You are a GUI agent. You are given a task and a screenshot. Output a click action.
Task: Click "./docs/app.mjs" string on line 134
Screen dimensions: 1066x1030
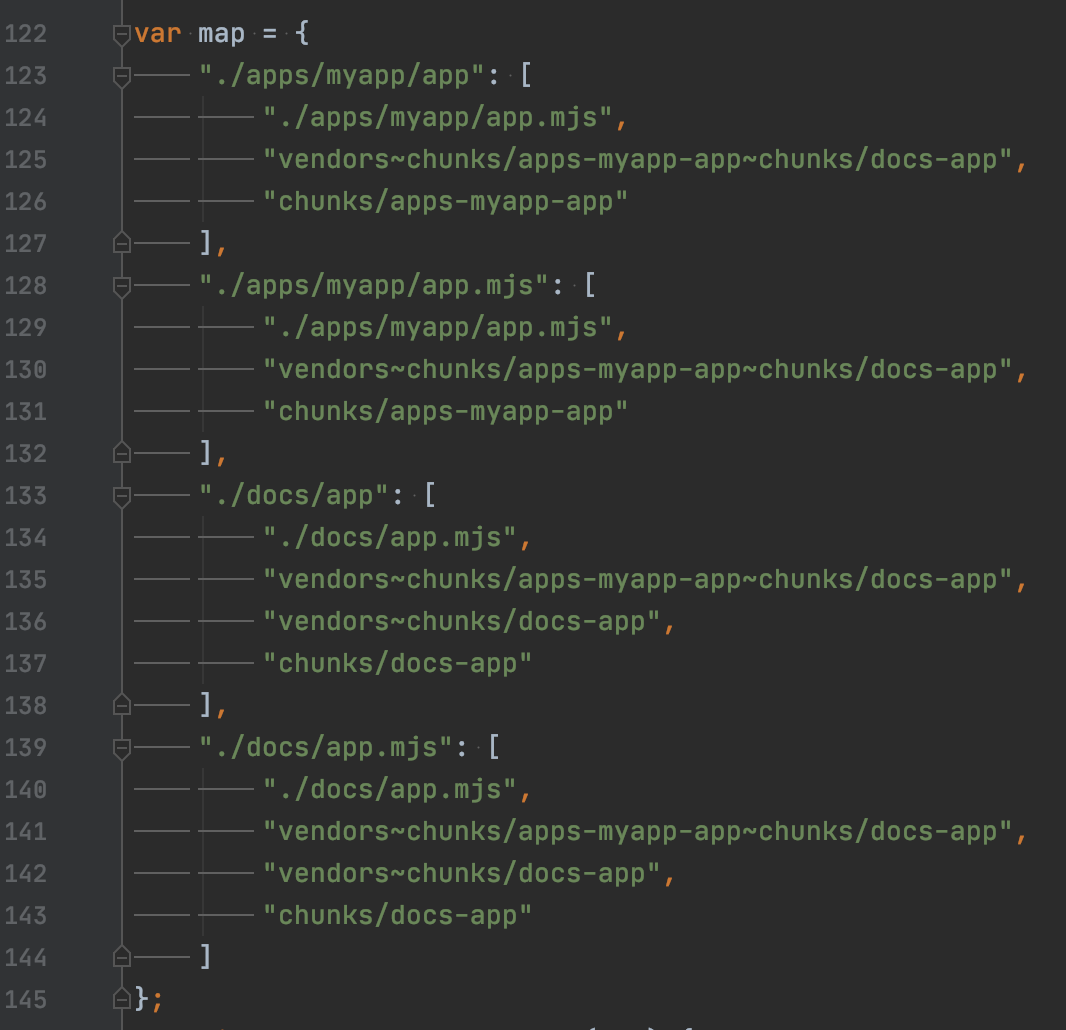click(390, 538)
